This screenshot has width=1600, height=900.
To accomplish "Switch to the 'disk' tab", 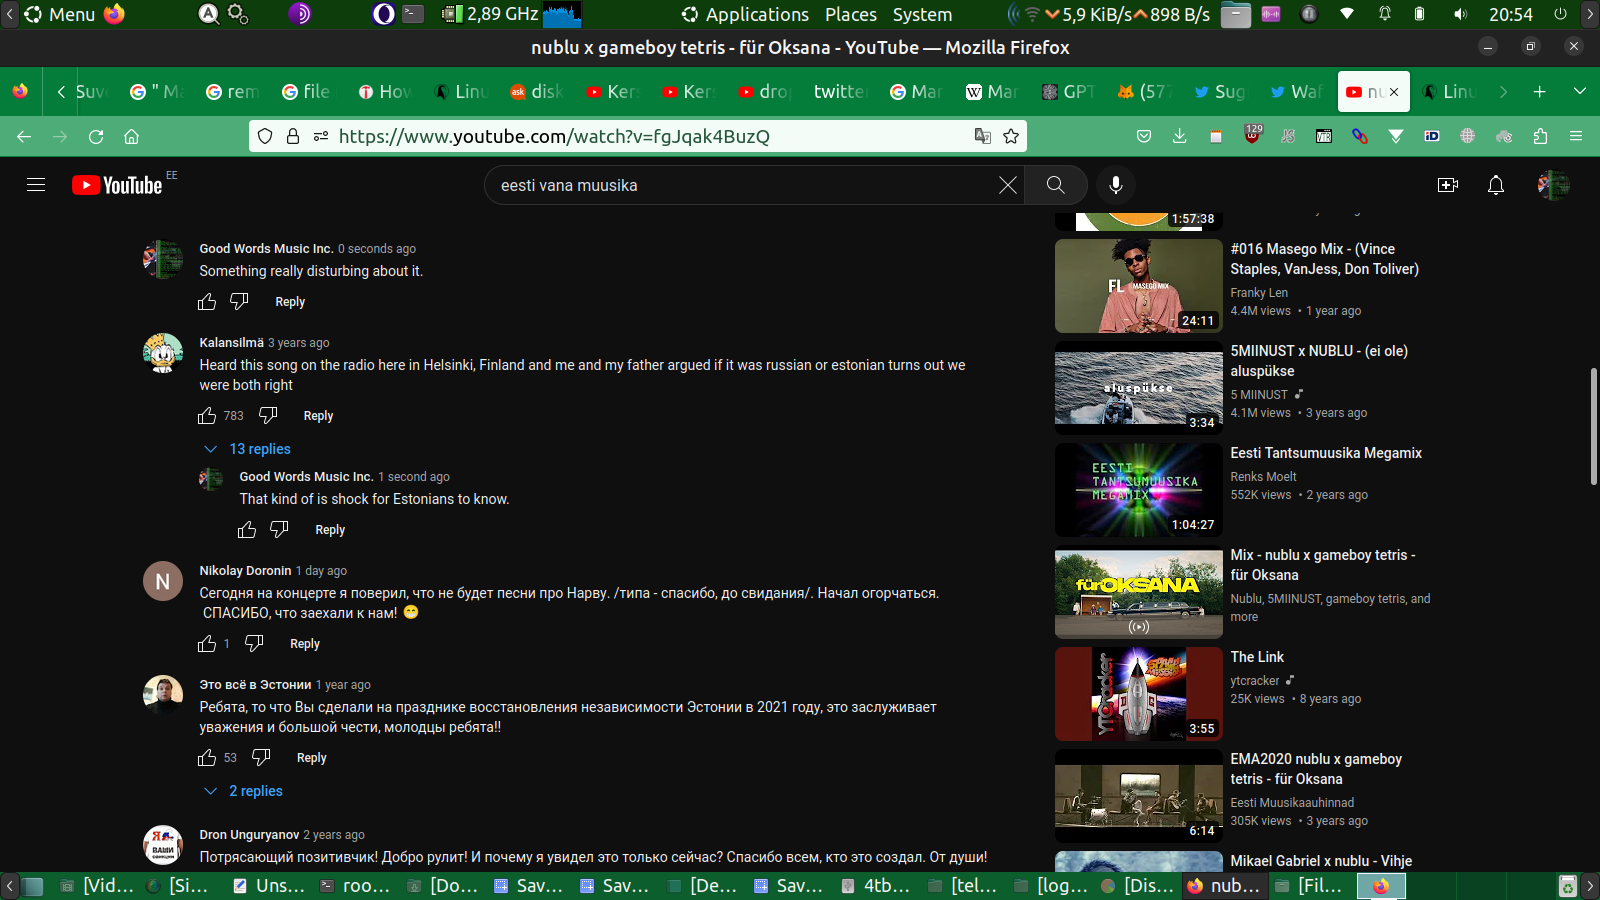I will coord(537,92).
